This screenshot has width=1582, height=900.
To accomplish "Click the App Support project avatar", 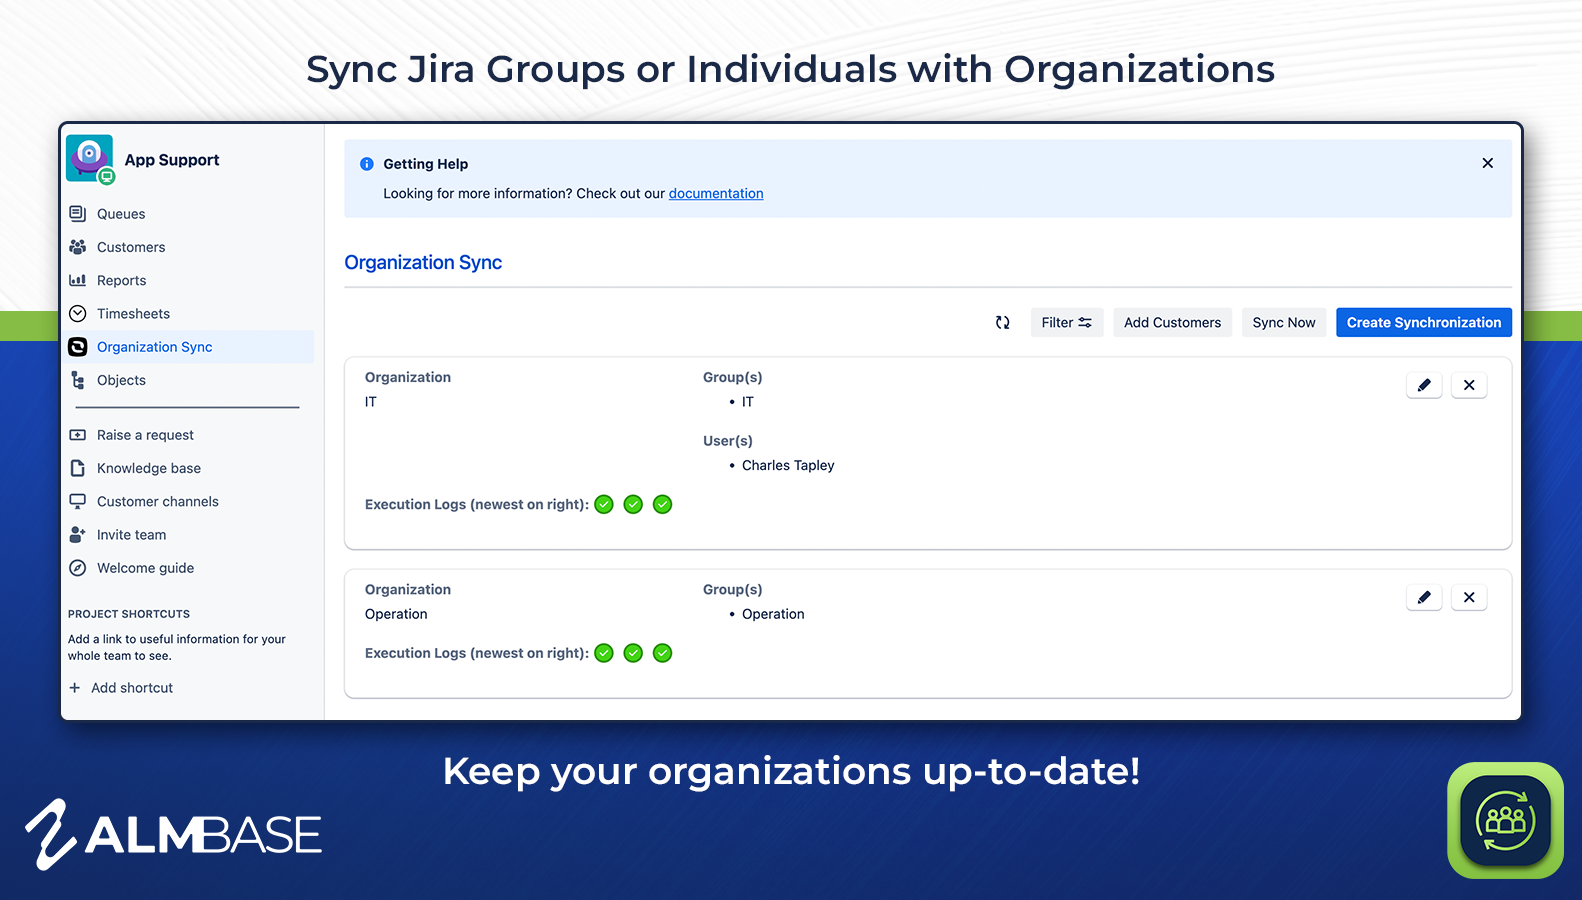I will (x=90, y=159).
